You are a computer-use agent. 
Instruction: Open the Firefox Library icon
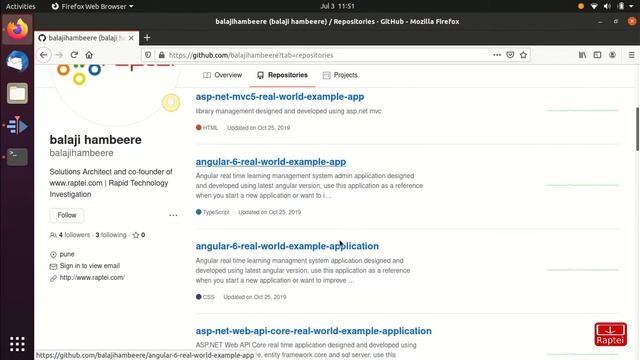(582, 55)
